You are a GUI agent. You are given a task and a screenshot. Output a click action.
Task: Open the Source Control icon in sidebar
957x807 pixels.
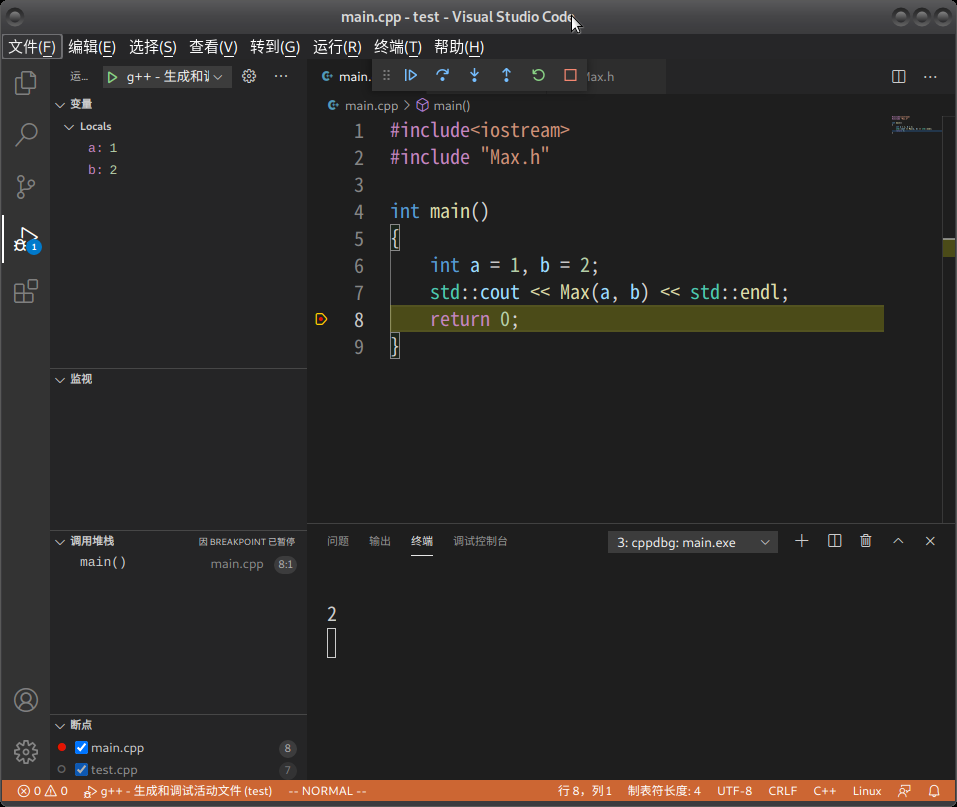pos(24,187)
